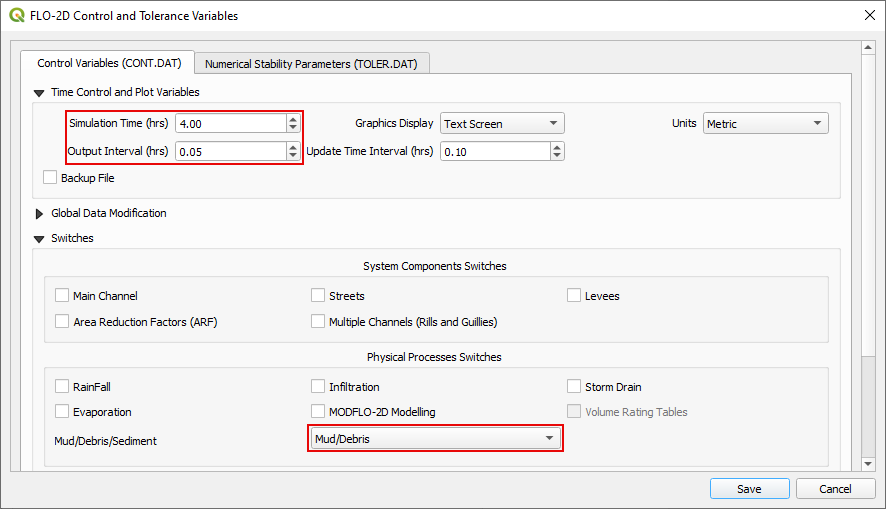The image size is (886, 509).
Task: Click inside the Simulation Time field
Action: pyautogui.click(x=229, y=124)
